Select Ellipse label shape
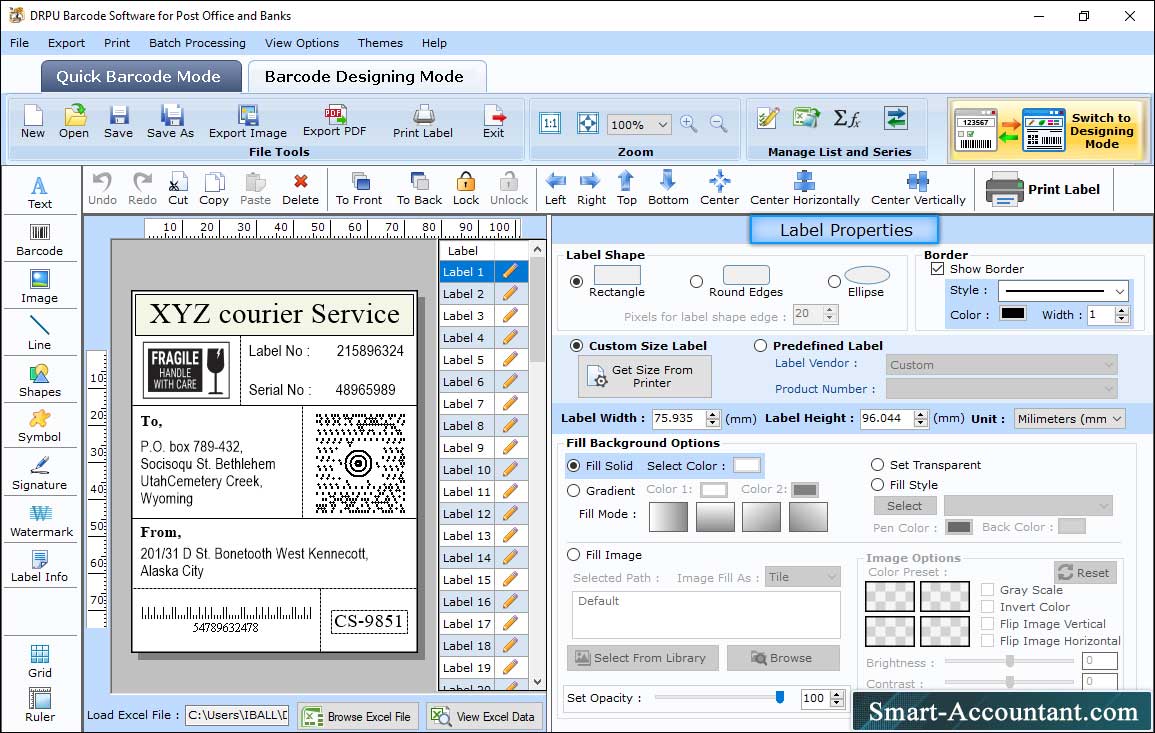The image size is (1155, 733). tap(834, 281)
